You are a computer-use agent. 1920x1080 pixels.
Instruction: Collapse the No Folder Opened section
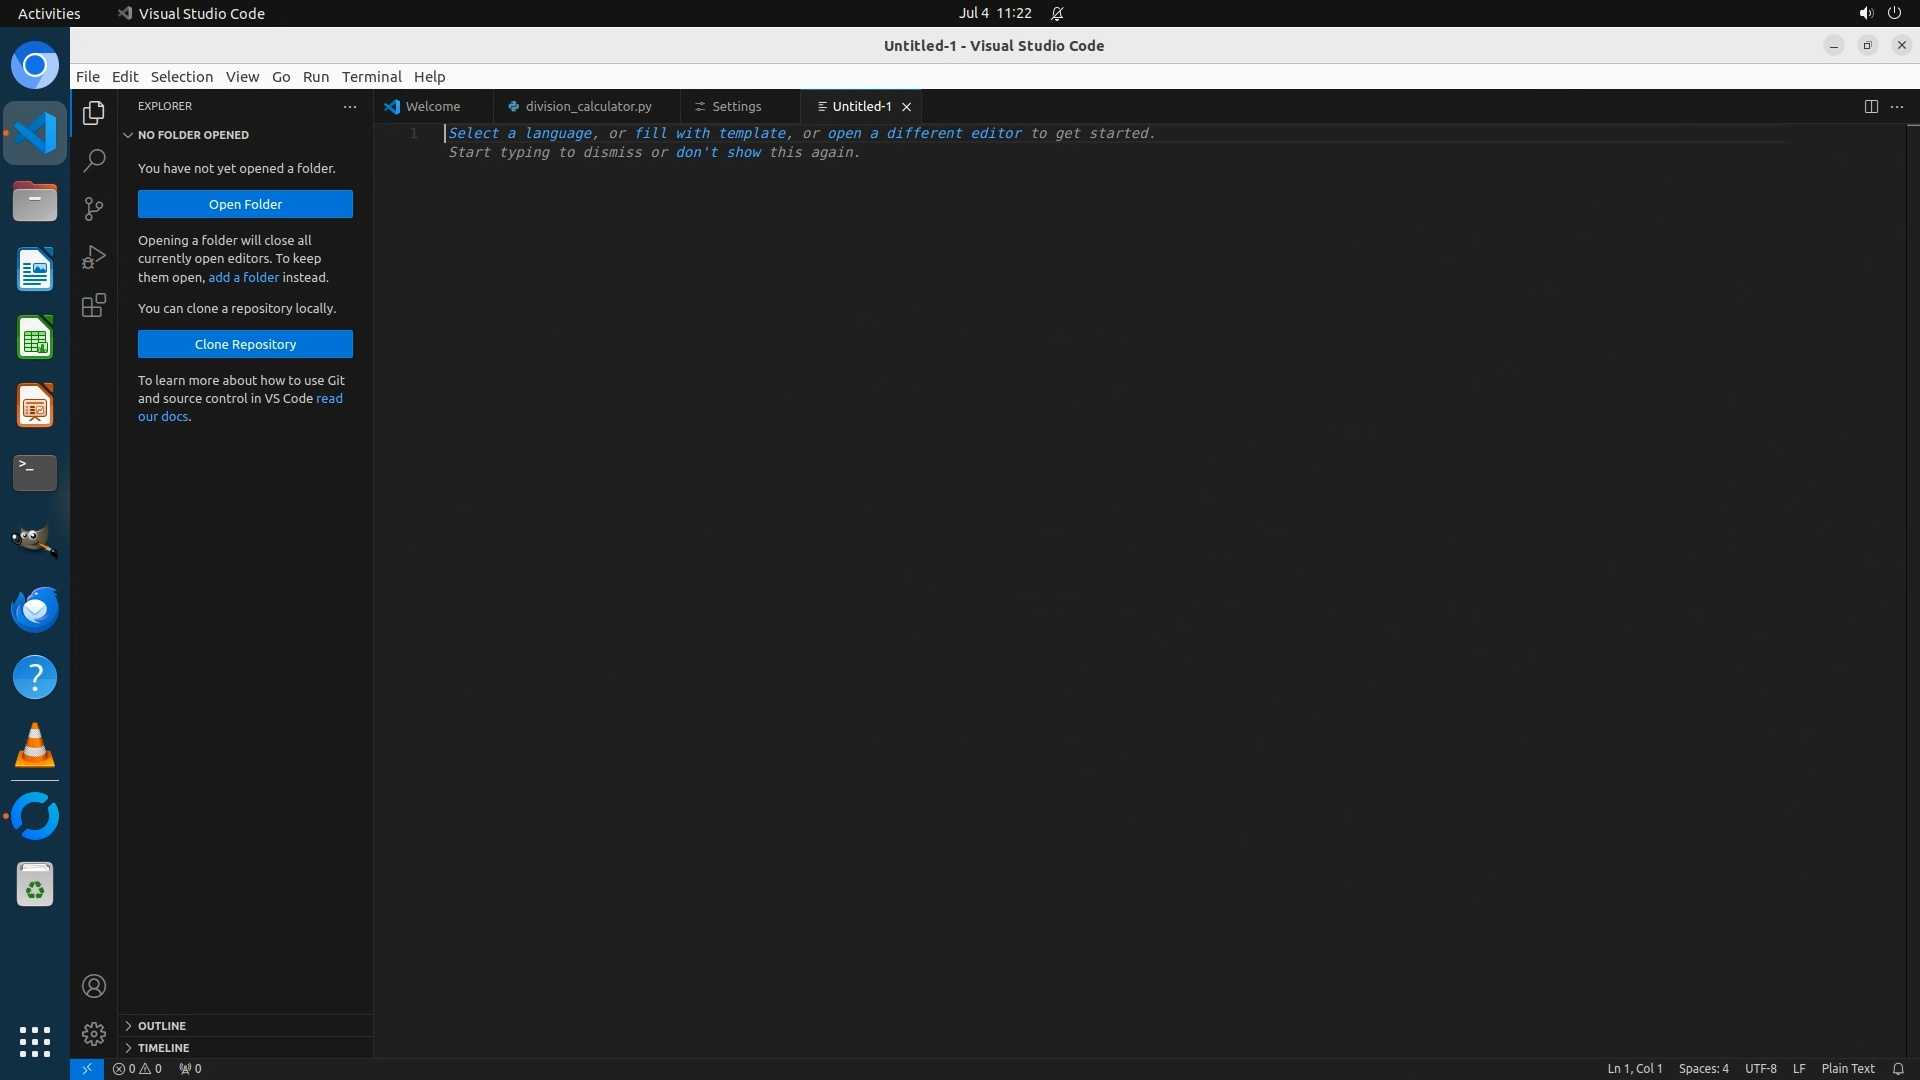pyautogui.click(x=193, y=135)
